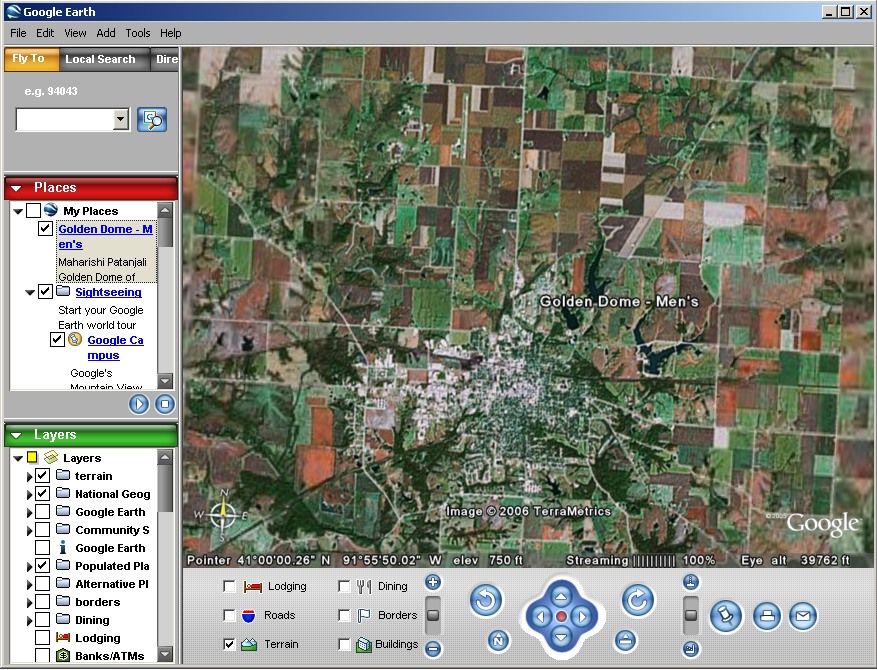Zoom in with the plus button
Viewport: 877px width, 670px height.
(x=432, y=582)
